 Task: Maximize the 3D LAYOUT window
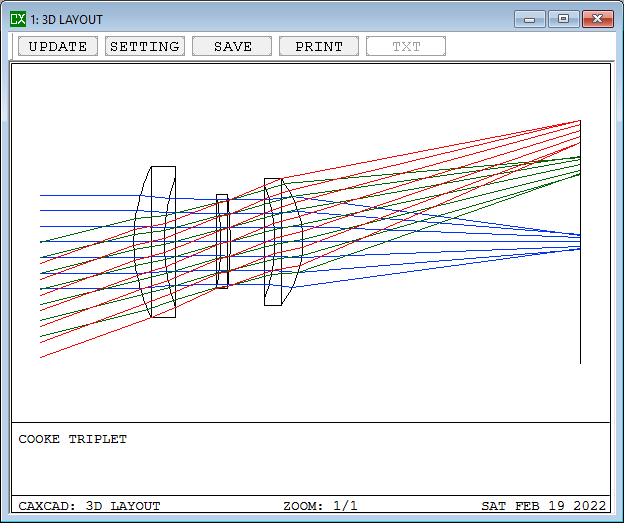(x=563, y=19)
